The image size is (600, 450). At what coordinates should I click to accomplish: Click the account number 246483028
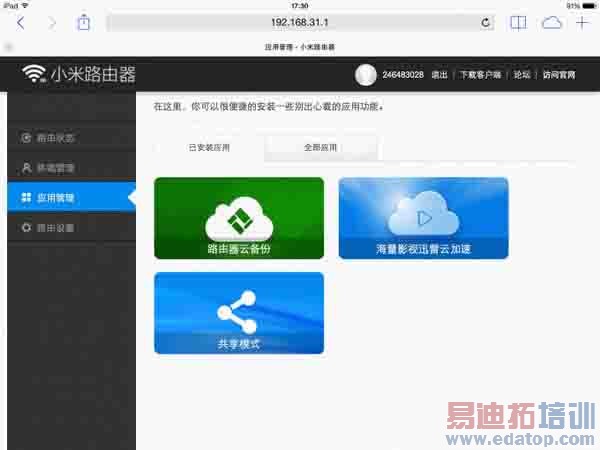[403, 75]
